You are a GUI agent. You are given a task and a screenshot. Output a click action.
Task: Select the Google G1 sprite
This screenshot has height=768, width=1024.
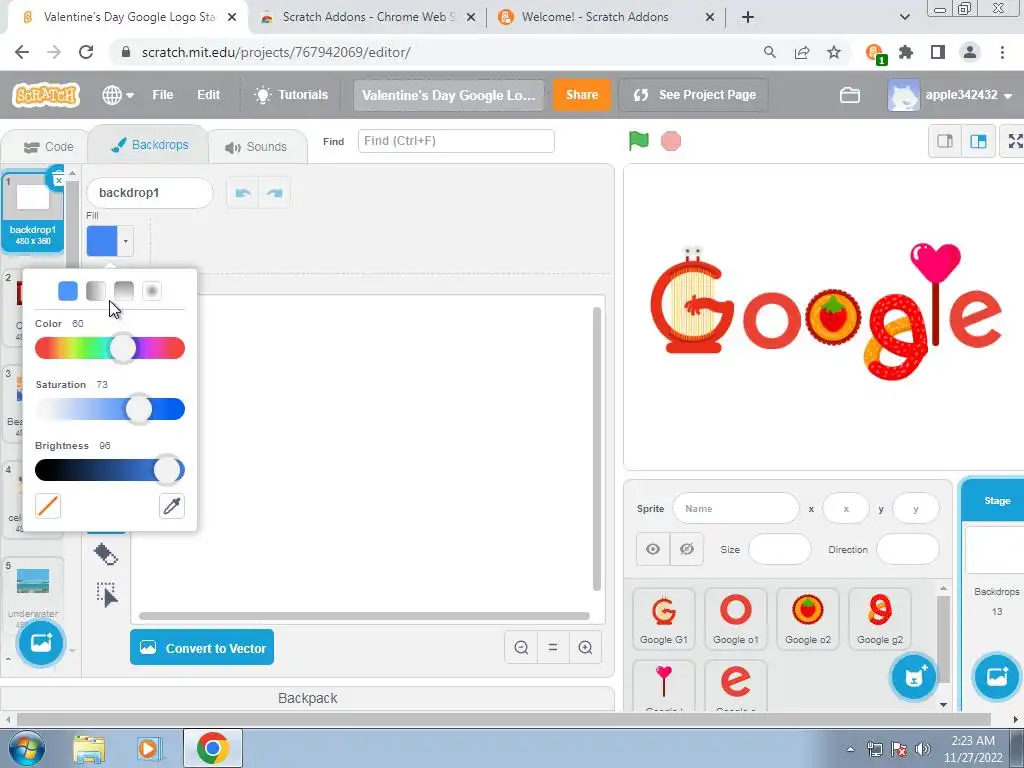(x=664, y=619)
